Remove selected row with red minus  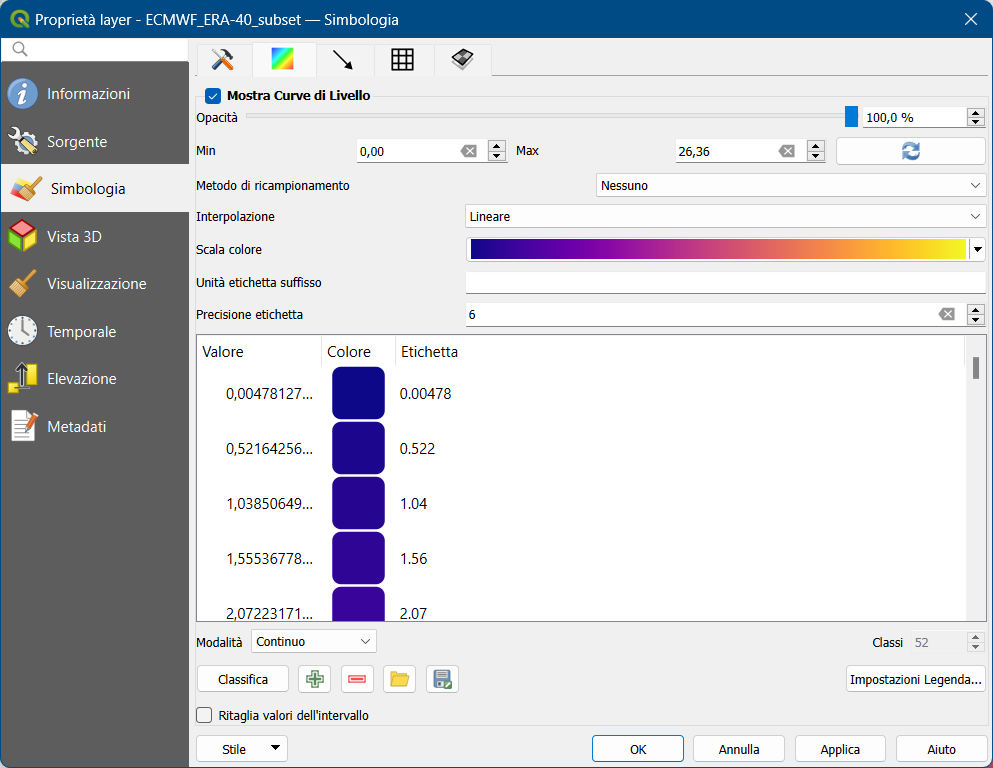(357, 679)
